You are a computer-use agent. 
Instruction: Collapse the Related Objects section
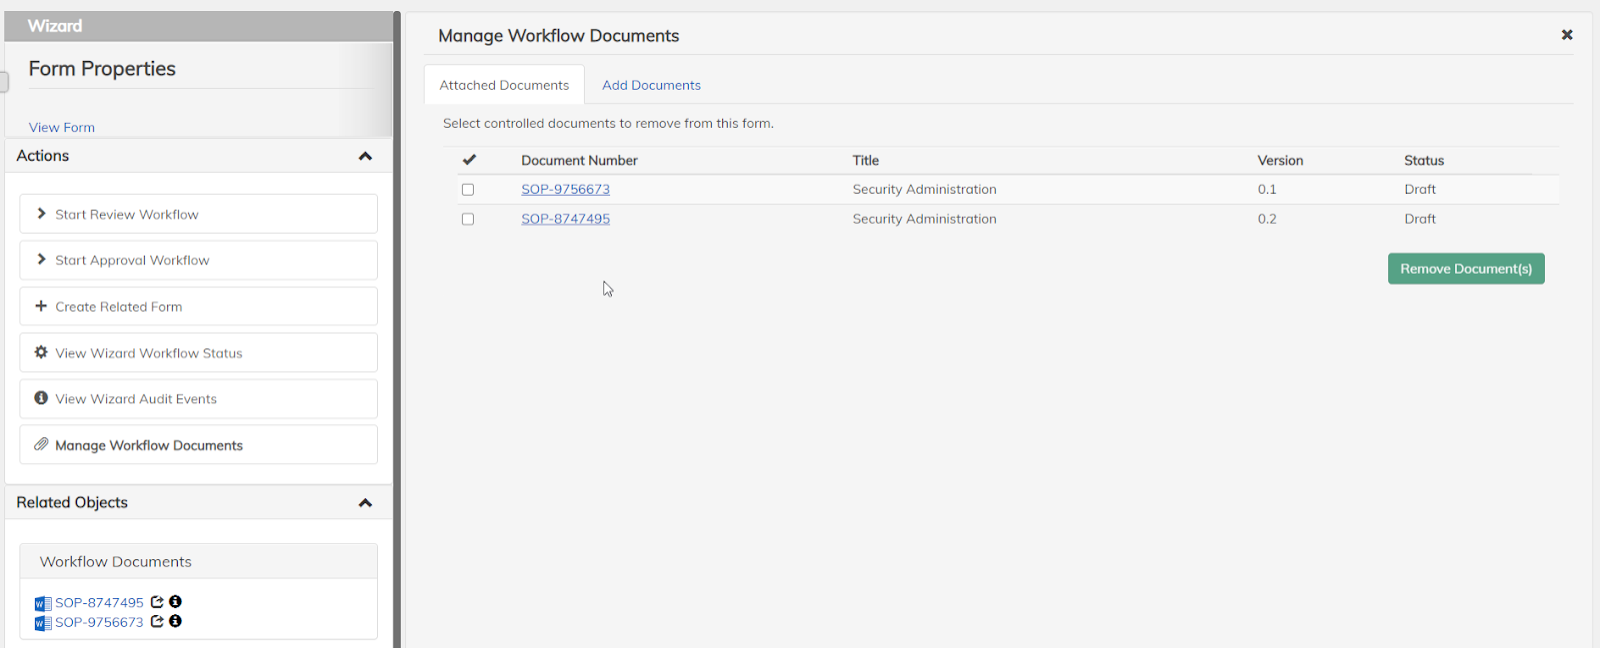[x=365, y=503]
